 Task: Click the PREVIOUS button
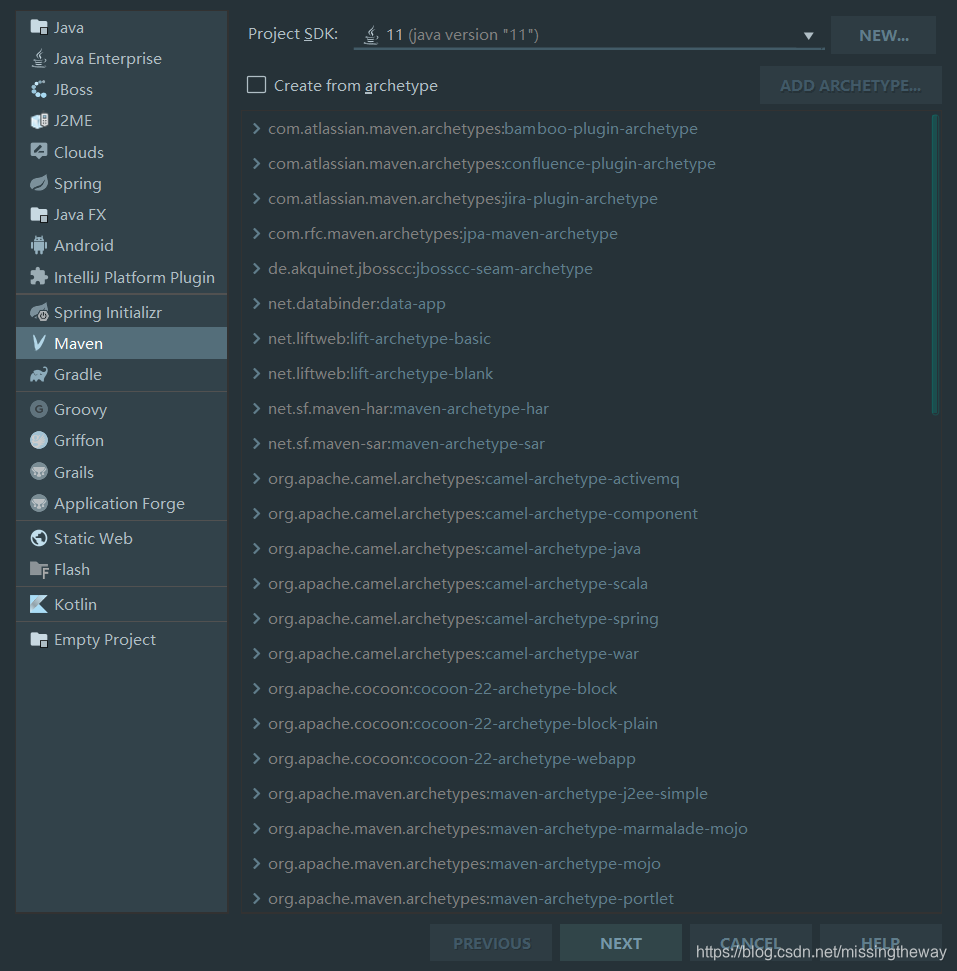click(491, 943)
